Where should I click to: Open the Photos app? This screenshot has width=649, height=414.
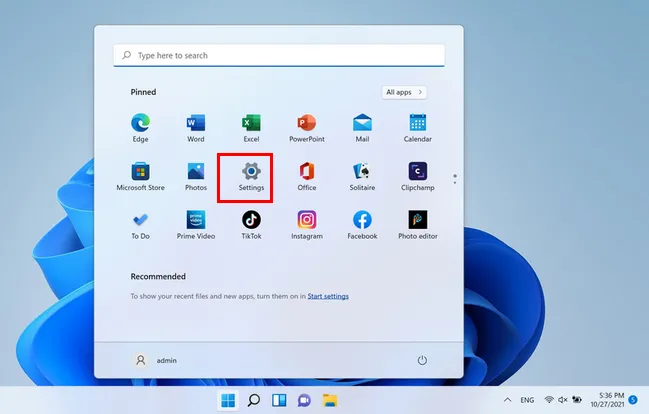click(x=196, y=176)
